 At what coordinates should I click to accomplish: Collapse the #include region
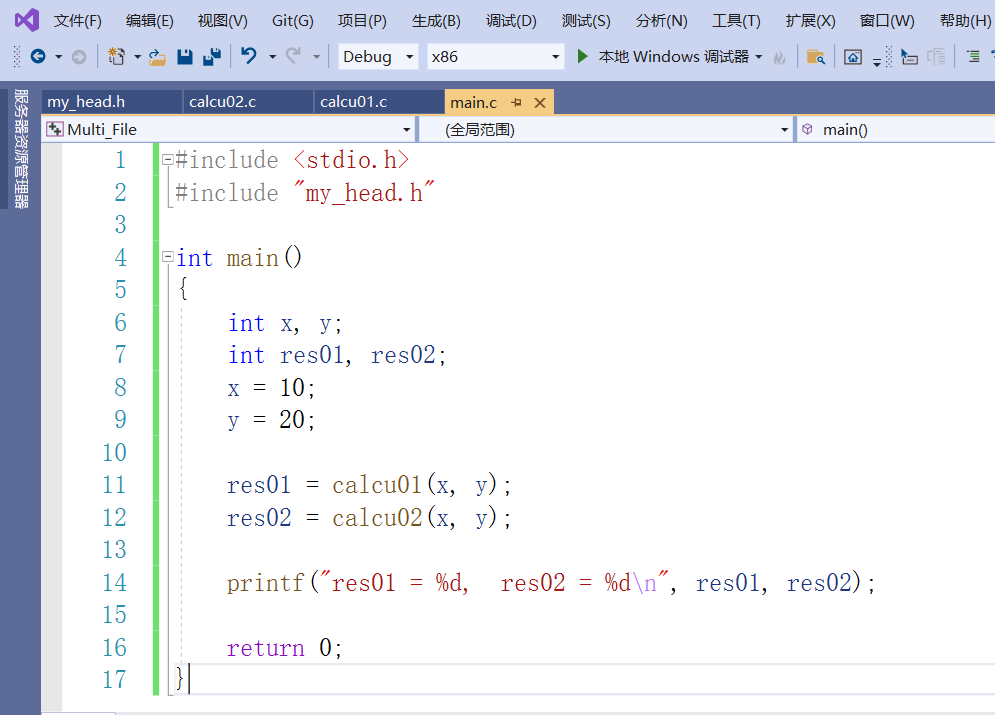pos(168,160)
